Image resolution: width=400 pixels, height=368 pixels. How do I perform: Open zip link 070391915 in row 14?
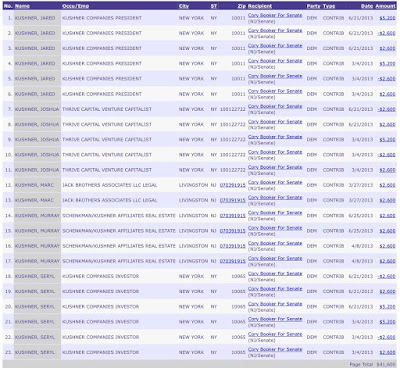click(x=233, y=216)
